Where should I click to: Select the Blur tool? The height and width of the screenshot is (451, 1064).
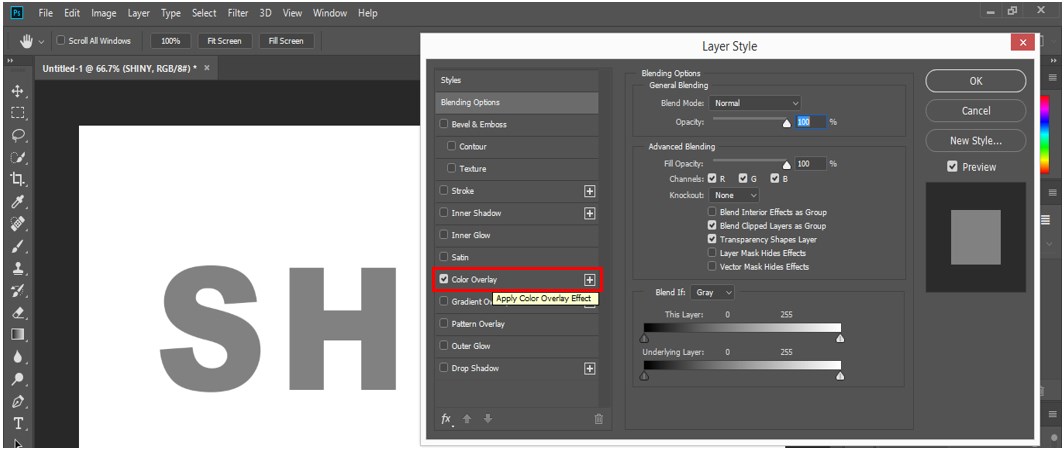[18, 357]
